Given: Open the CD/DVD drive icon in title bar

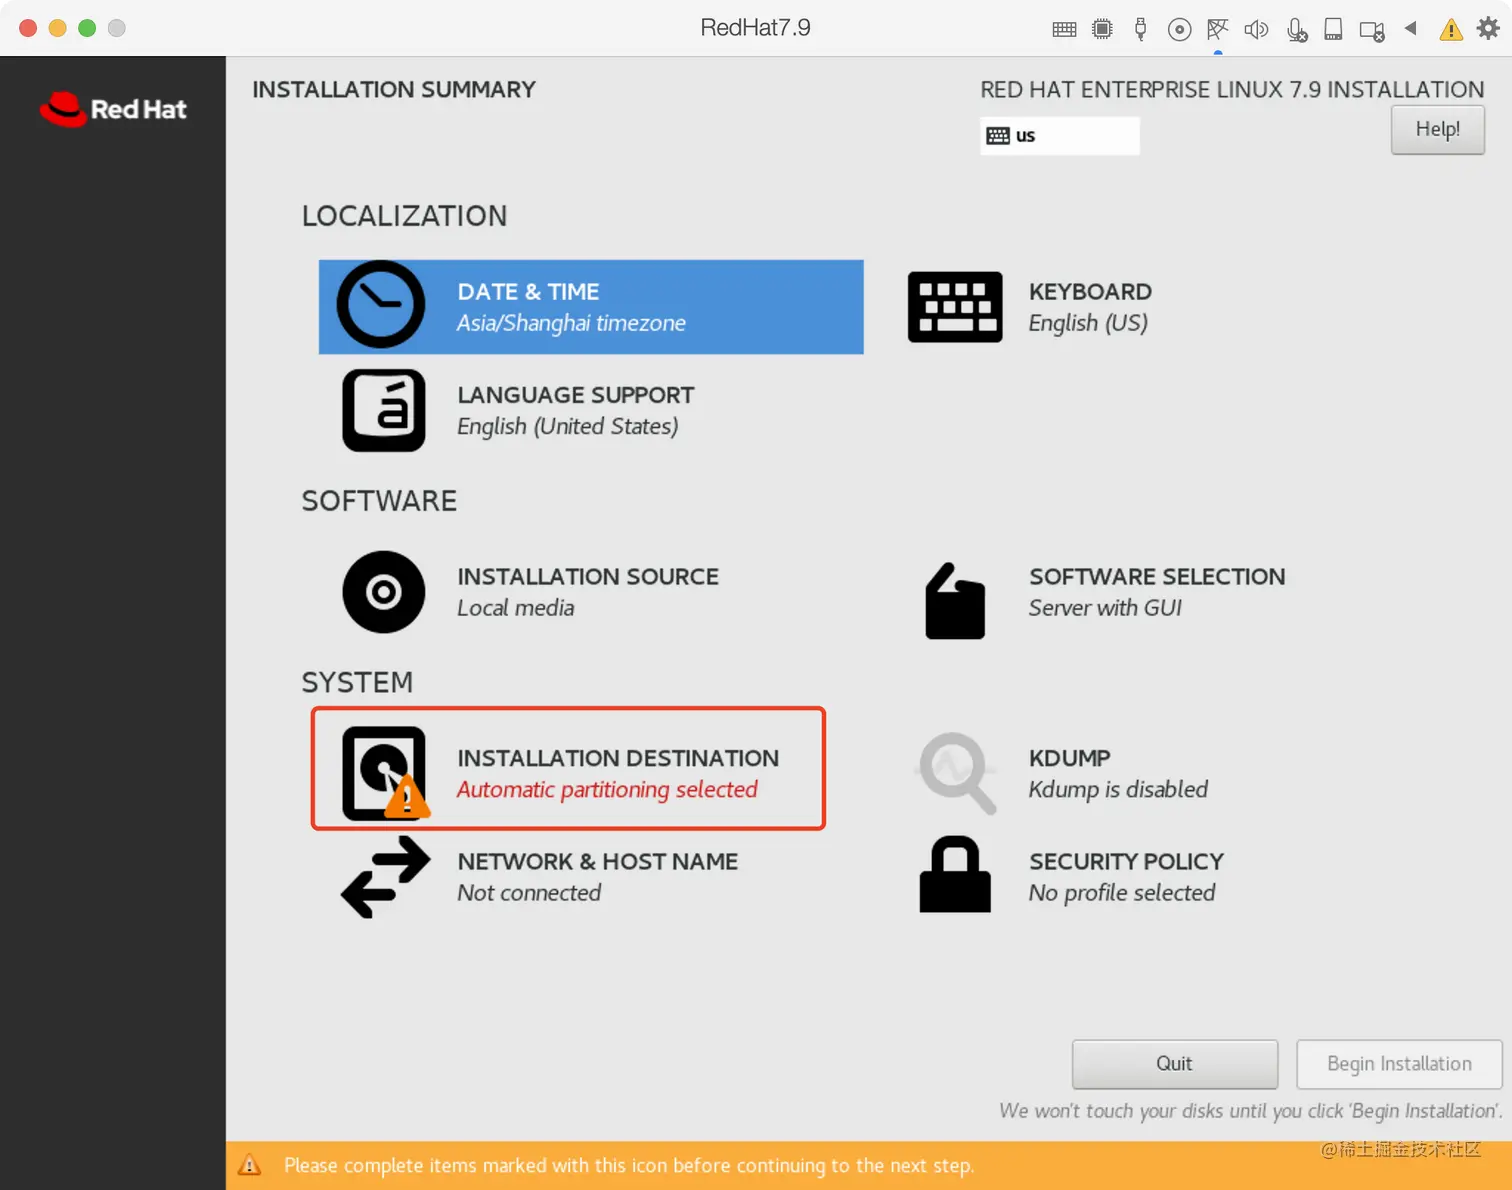Looking at the screenshot, I should (x=1179, y=29).
